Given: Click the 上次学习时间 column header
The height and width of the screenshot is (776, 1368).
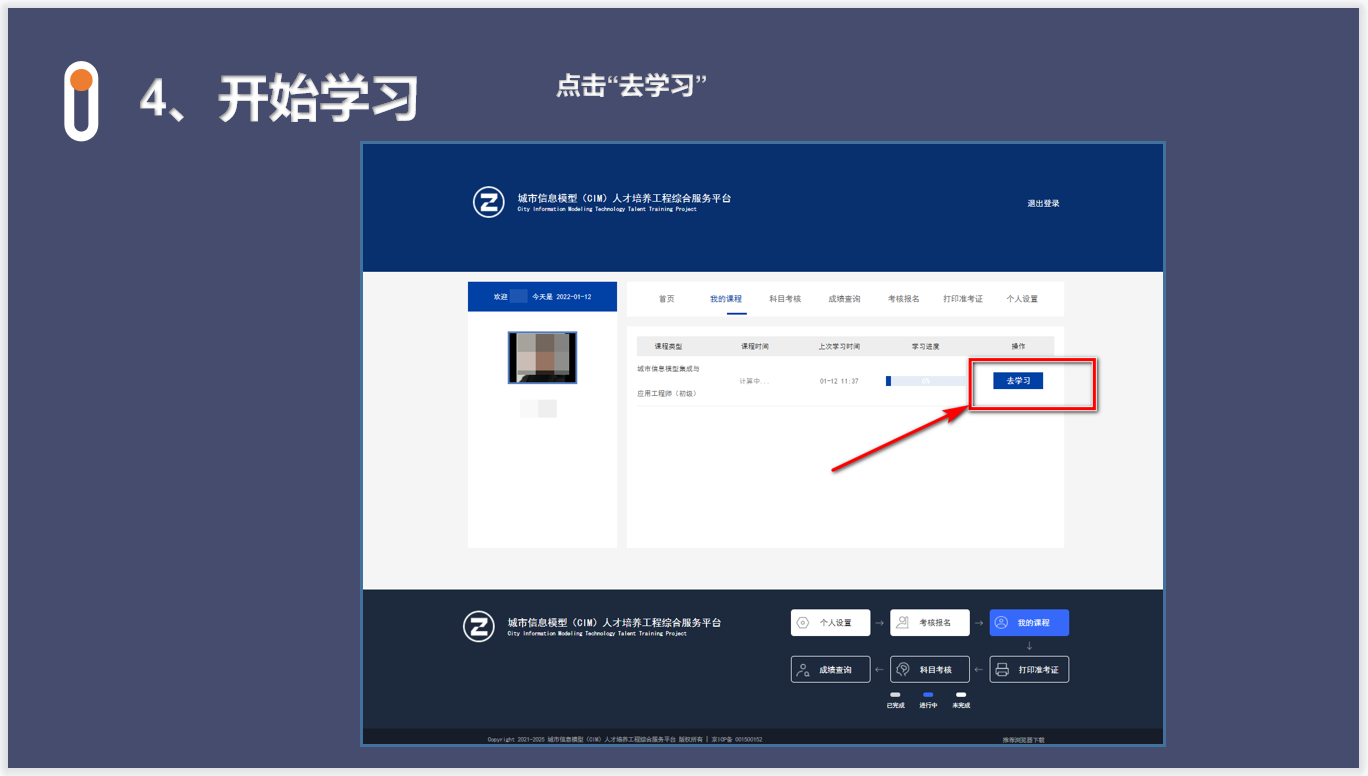Looking at the screenshot, I should coord(839,346).
